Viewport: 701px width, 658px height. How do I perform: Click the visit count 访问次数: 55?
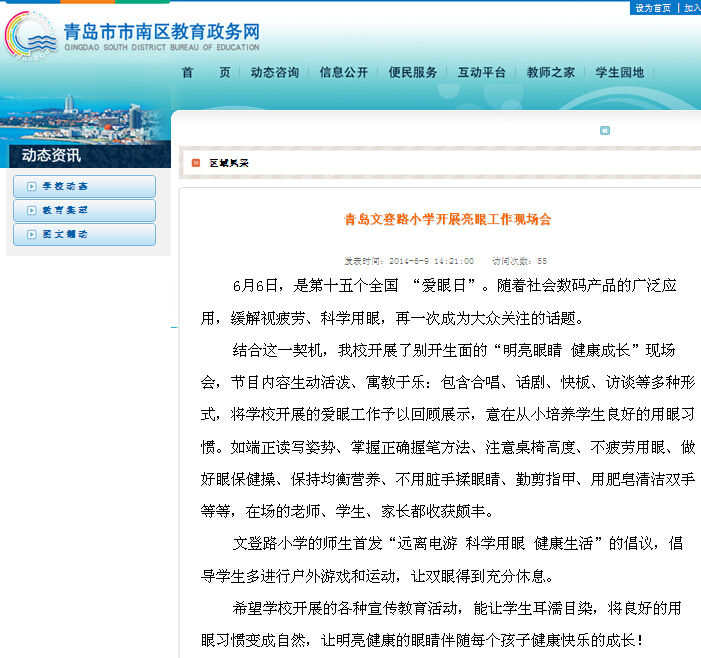(519, 261)
